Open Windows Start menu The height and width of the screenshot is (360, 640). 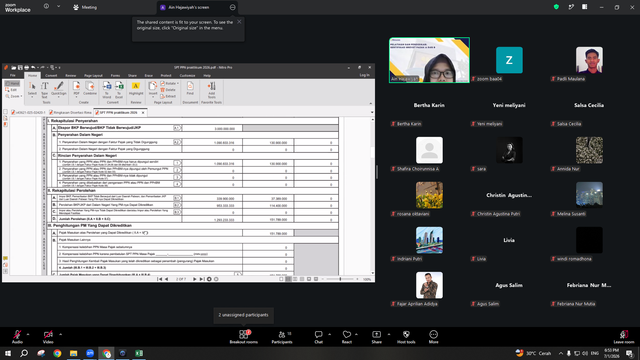click(8, 353)
